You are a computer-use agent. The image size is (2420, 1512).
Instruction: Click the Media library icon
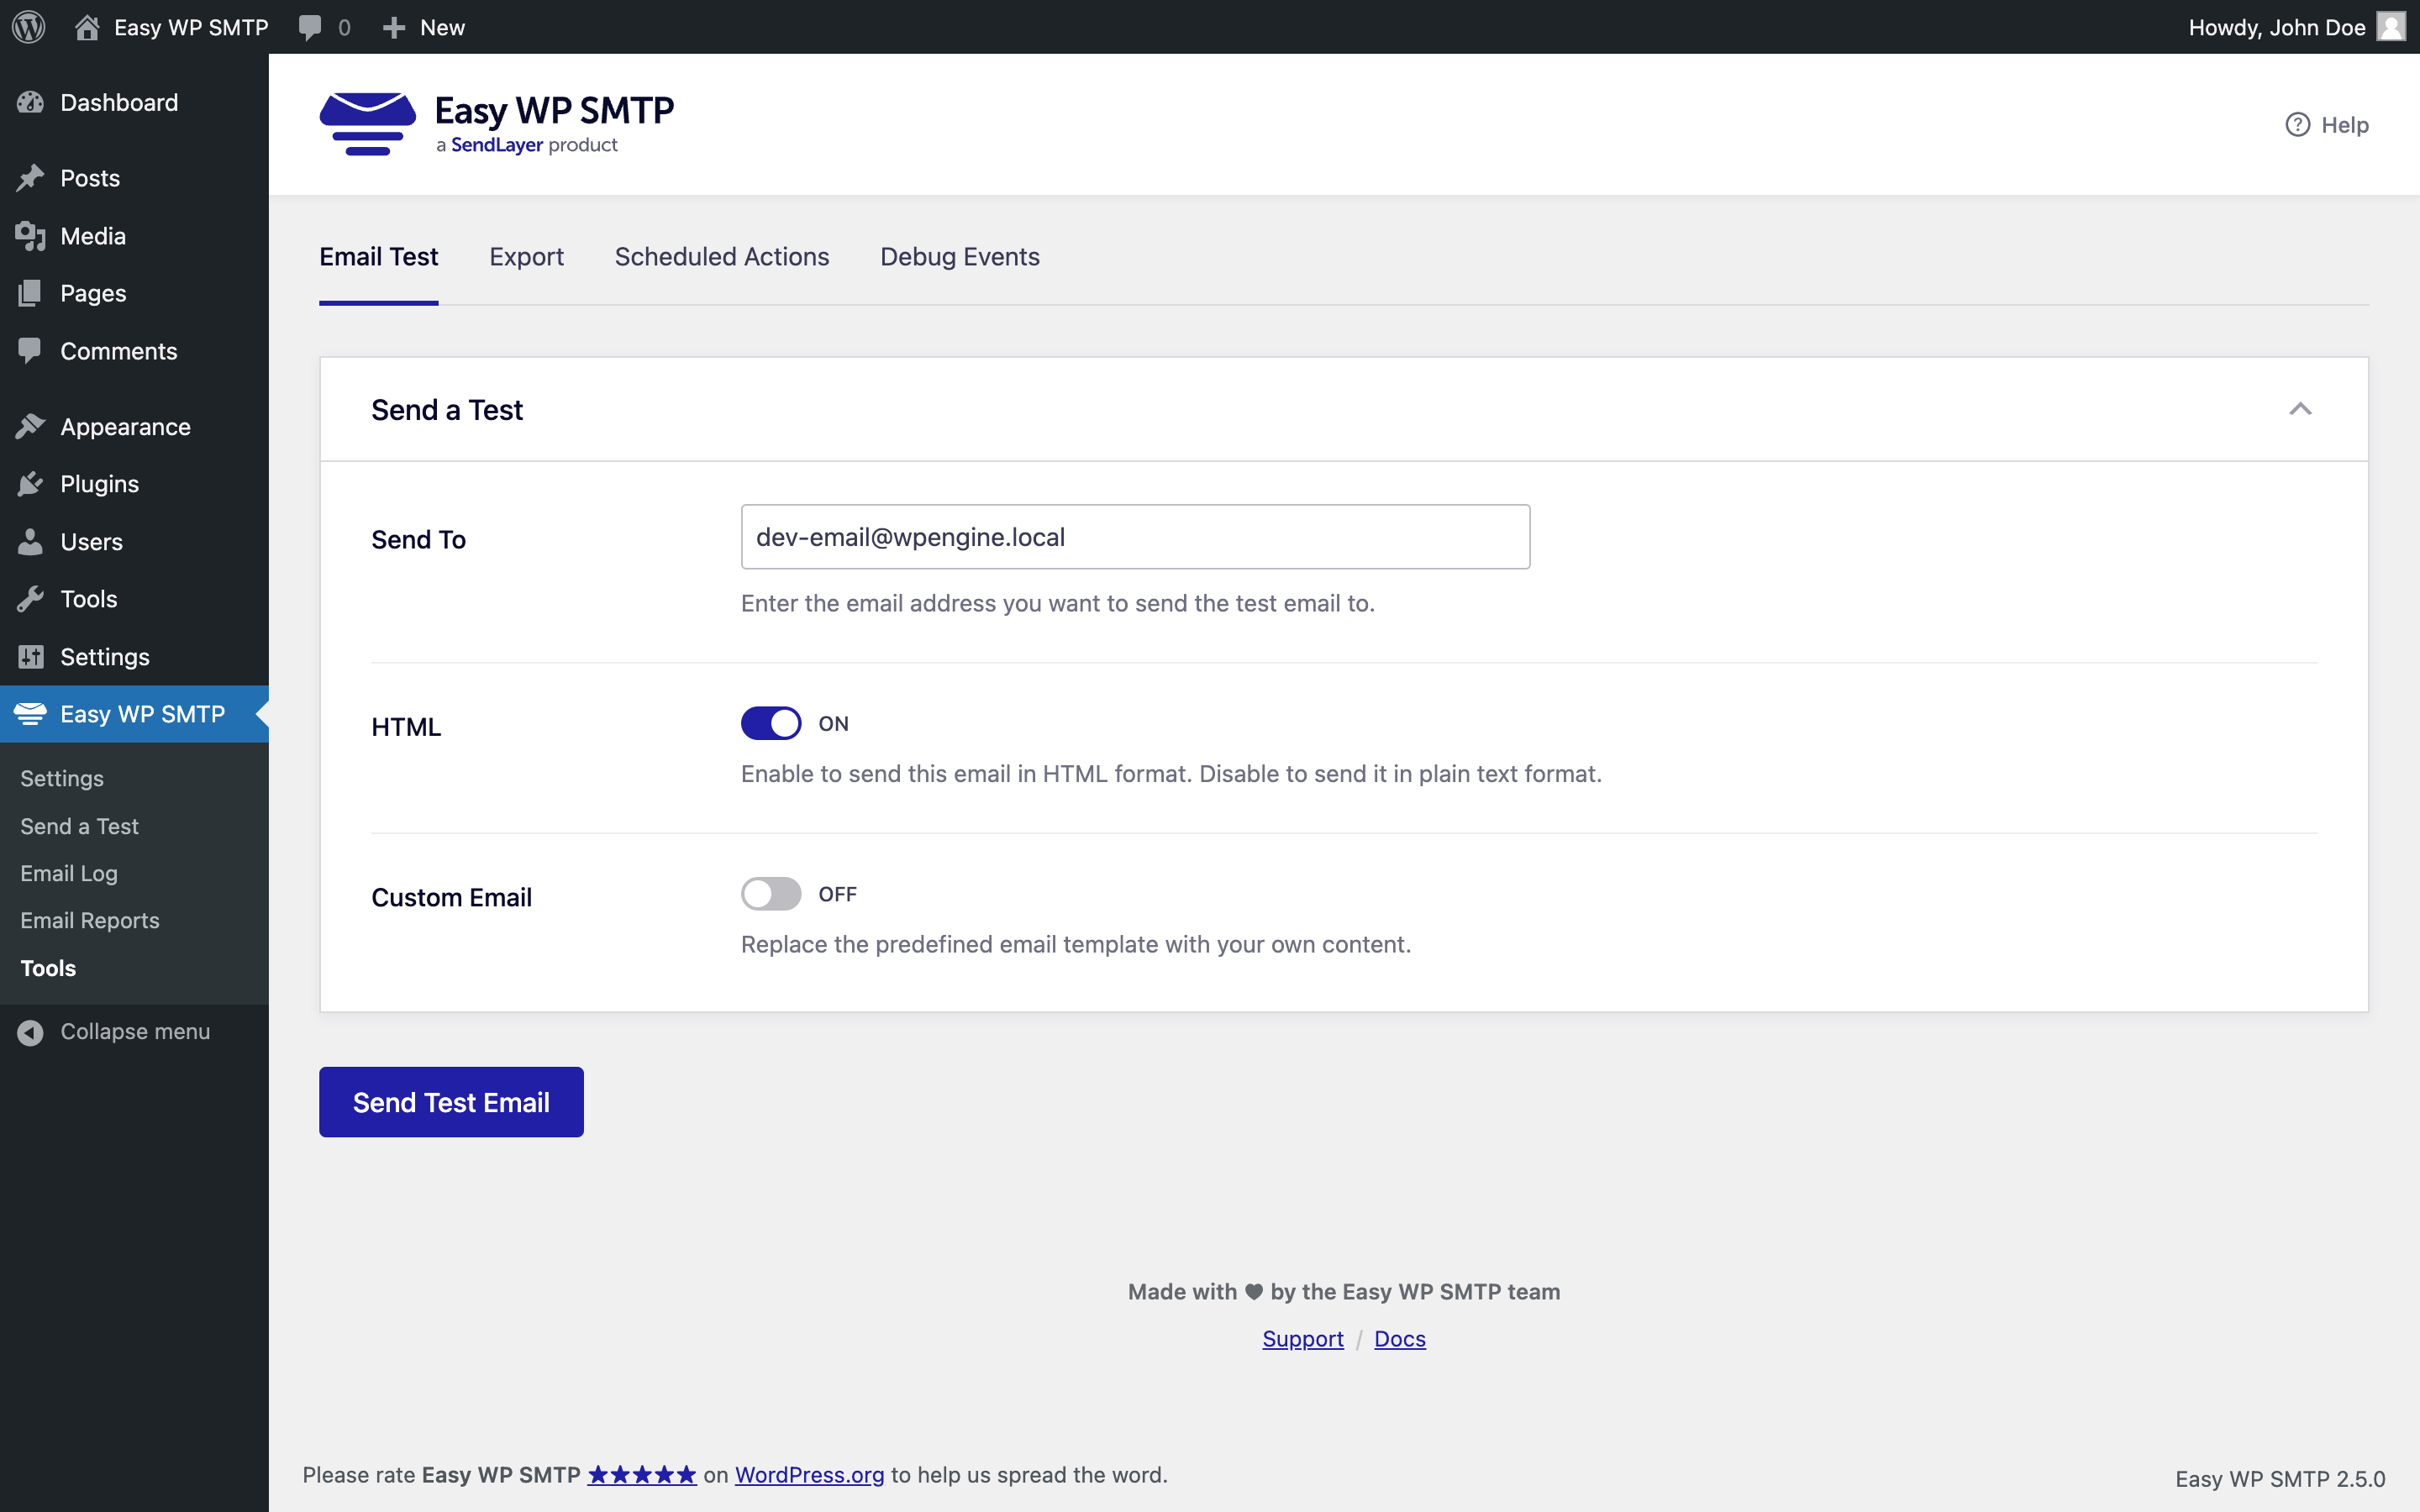point(31,236)
